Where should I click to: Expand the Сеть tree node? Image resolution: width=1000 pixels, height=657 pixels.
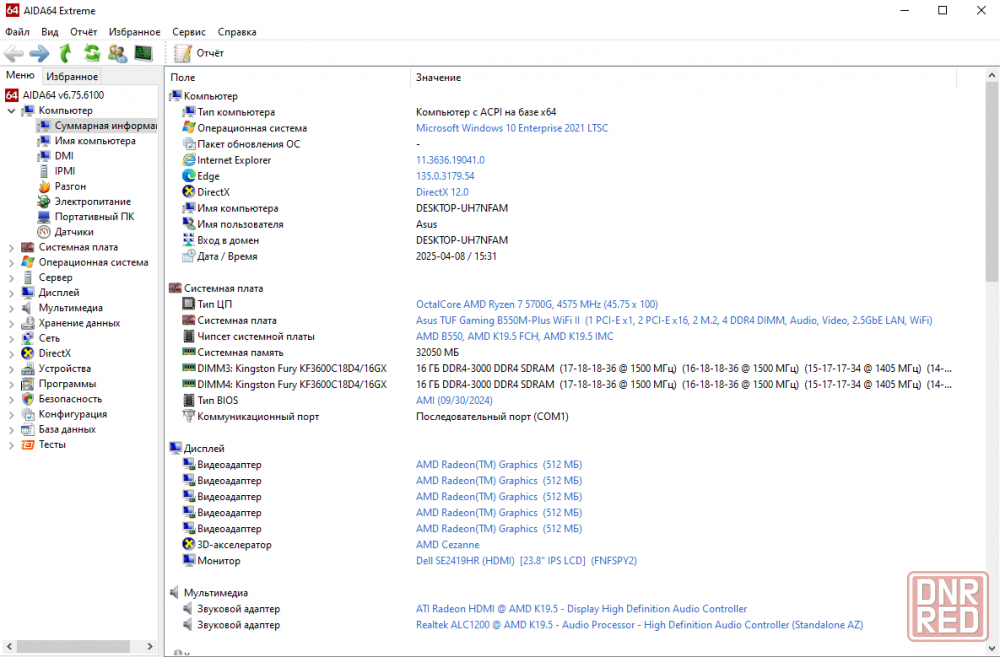(x=11, y=339)
